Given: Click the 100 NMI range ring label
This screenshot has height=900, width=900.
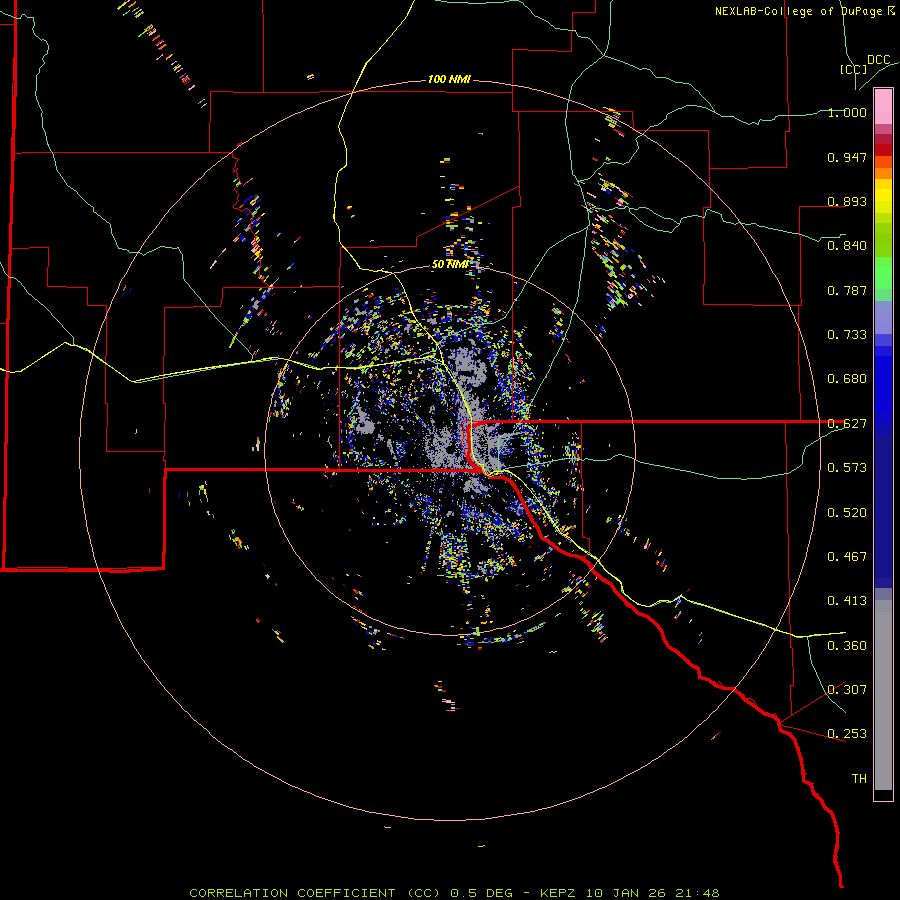Looking at the screenshot, I should pyautogui.click(x=449, y=79).
